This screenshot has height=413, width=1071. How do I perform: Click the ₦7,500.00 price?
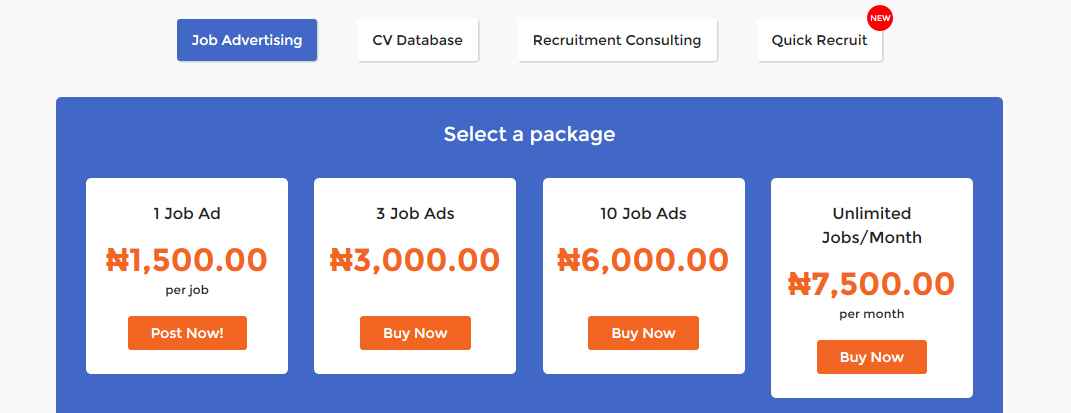click(x=872, y=284)
